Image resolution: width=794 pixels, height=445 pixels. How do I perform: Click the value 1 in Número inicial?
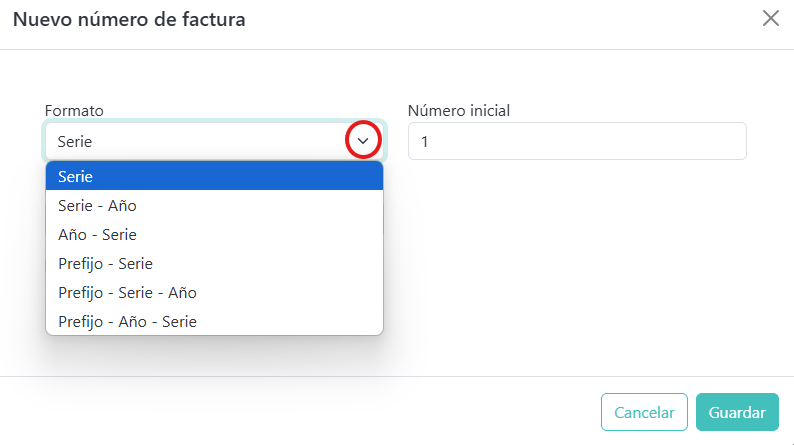(x=425, y=142)
